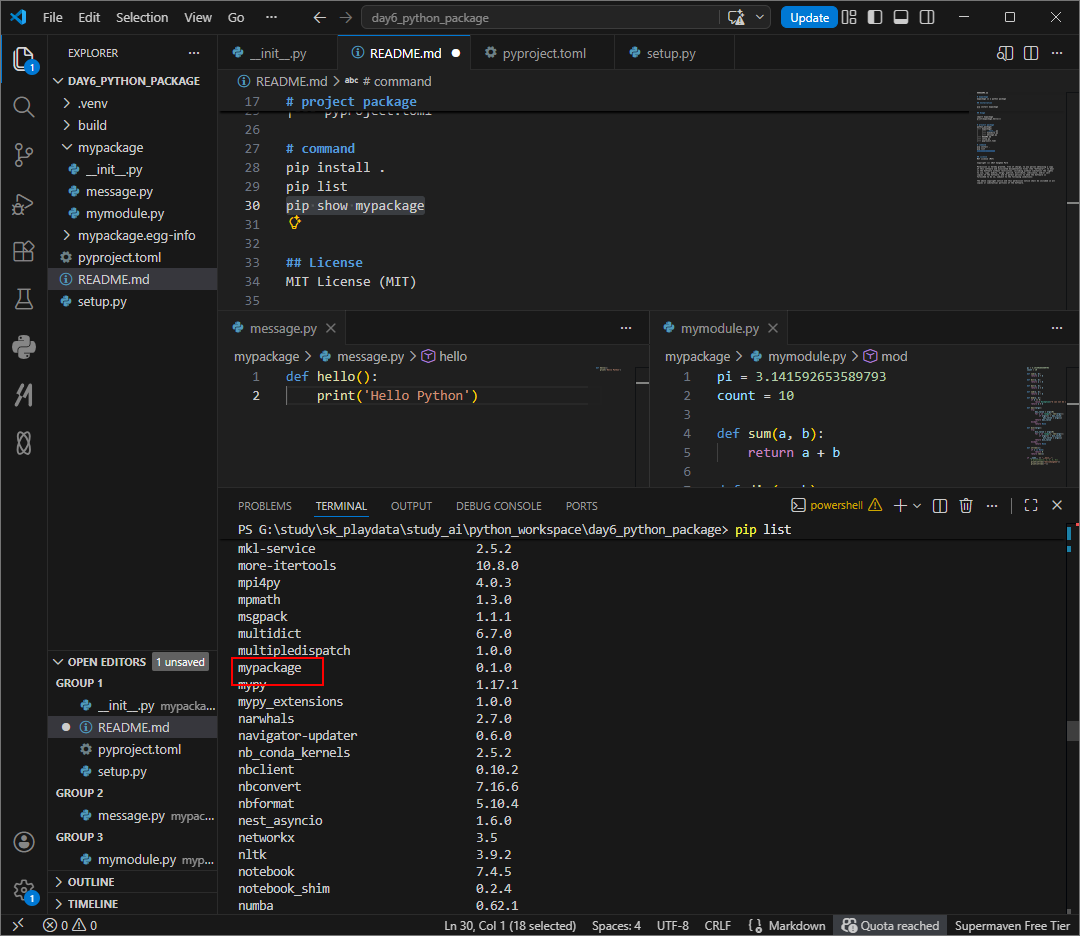The height and width of the screenshot is (936, 1080).
Task: Open message.py in the file tree
Action: coord(132,191)
